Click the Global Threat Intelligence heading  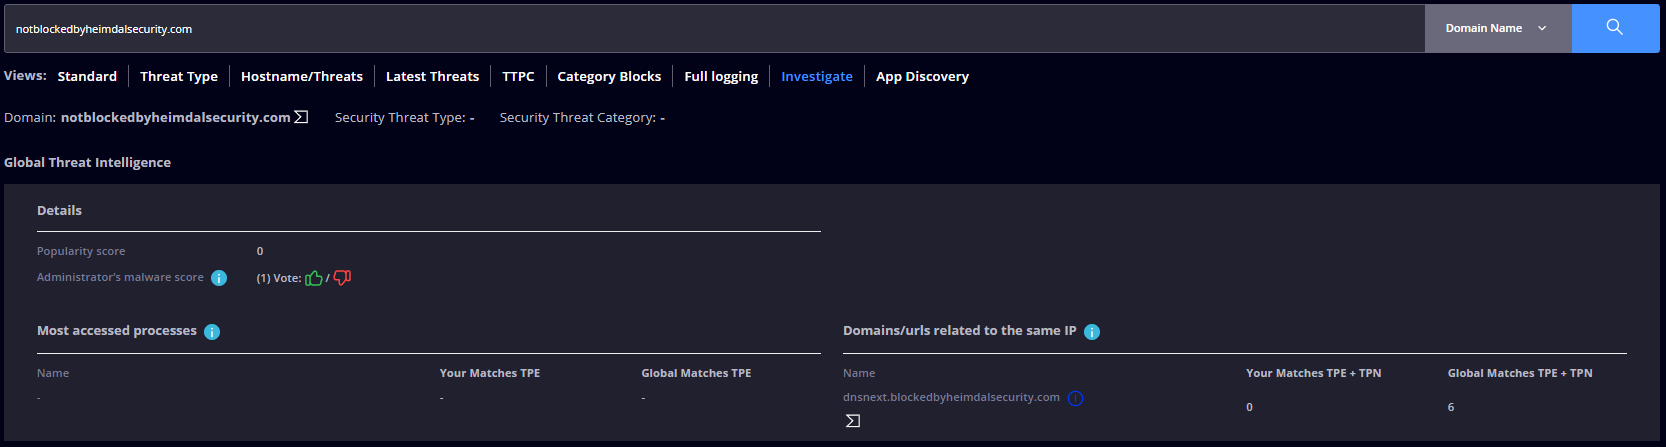tap(87, 162)
